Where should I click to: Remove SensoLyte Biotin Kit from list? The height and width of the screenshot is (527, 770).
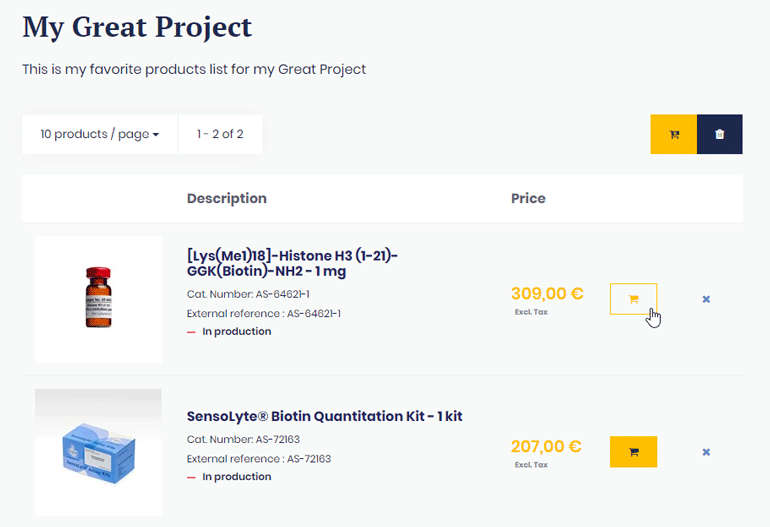pyautogui.click(x=706, y=452)
